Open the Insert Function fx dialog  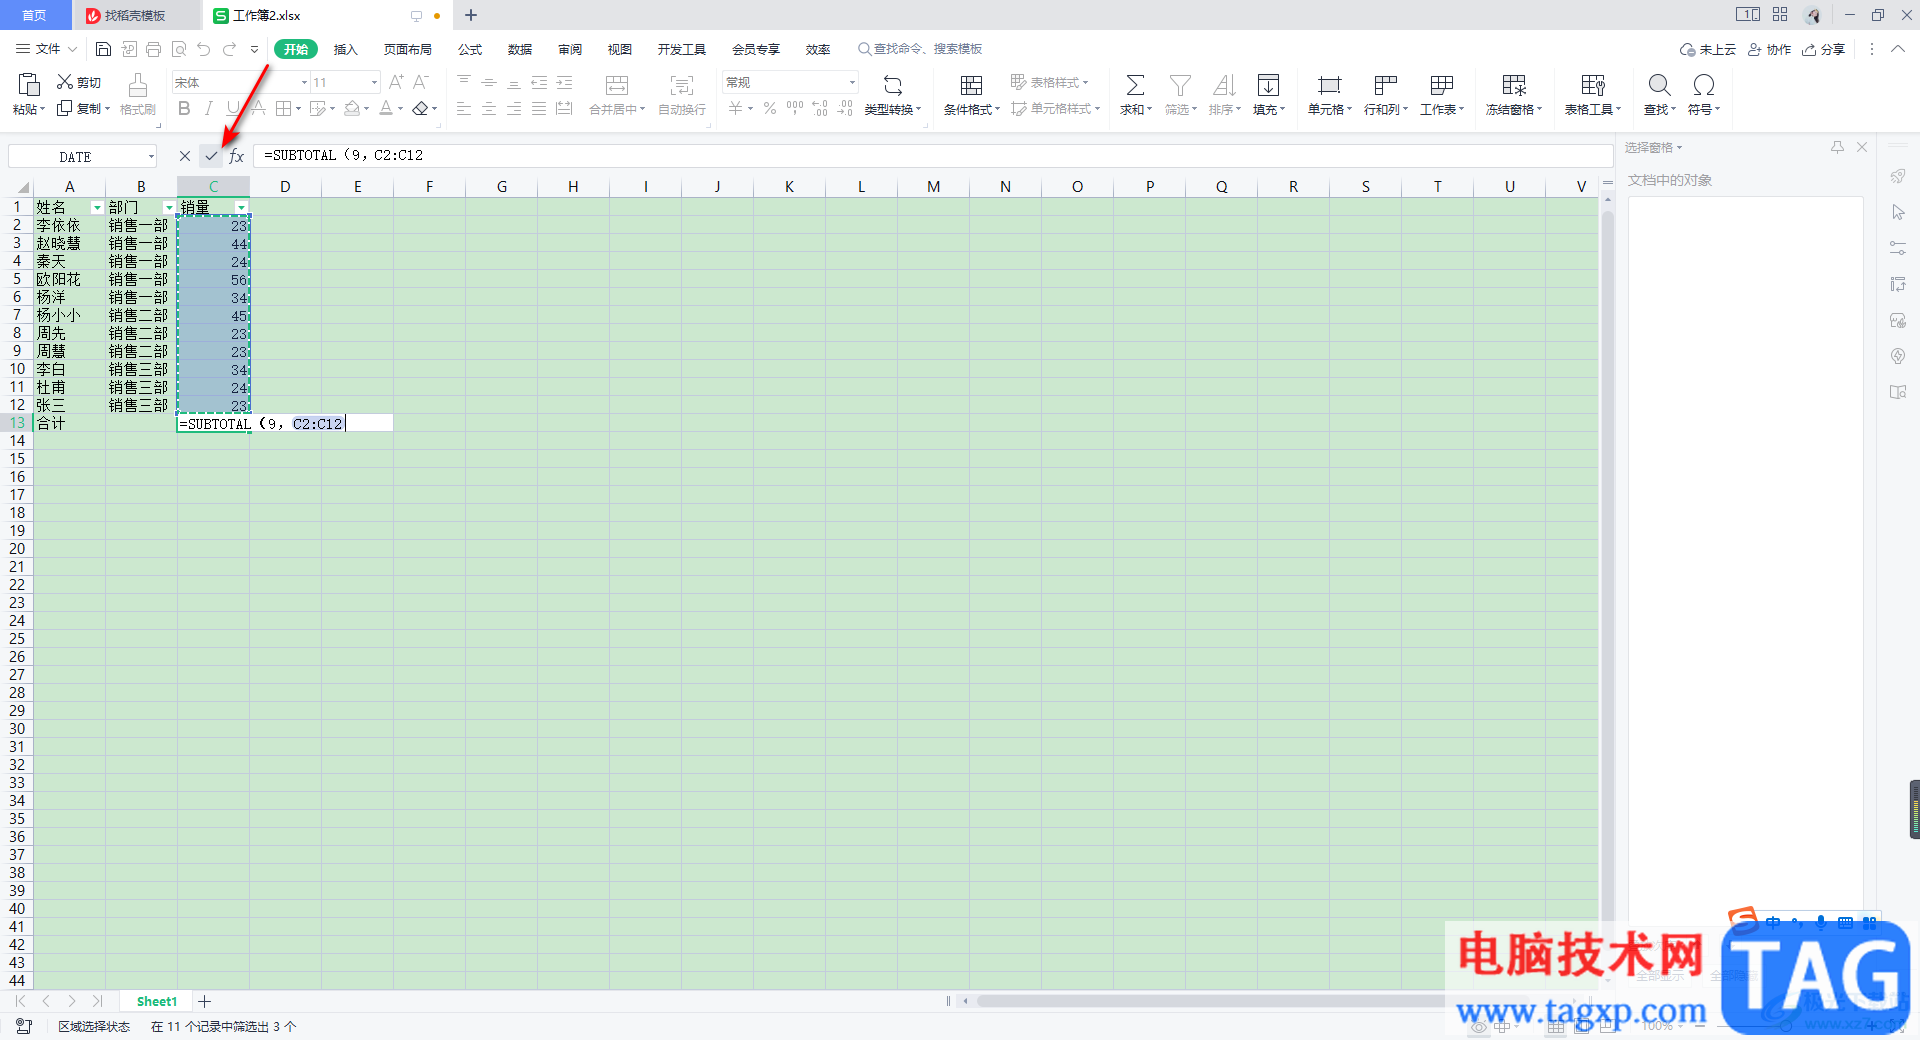click(237, 156)
